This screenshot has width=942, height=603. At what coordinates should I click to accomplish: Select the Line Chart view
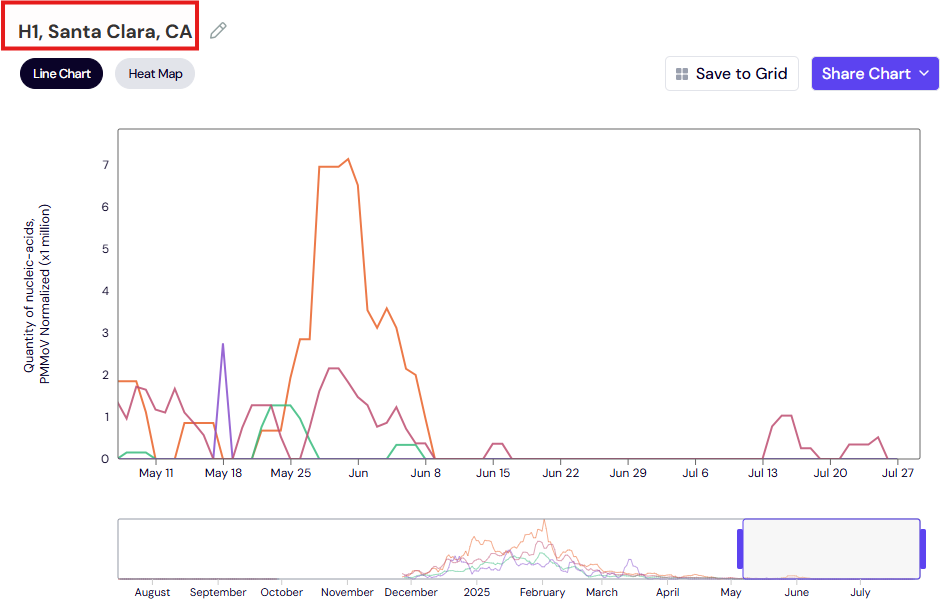pyautogui.click(x=61, y=74)
